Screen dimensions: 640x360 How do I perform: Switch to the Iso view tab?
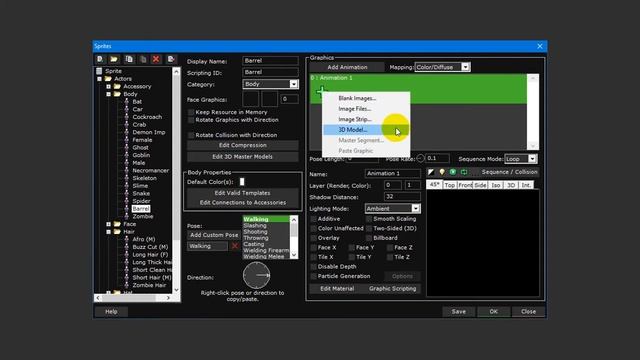point(496,185)
